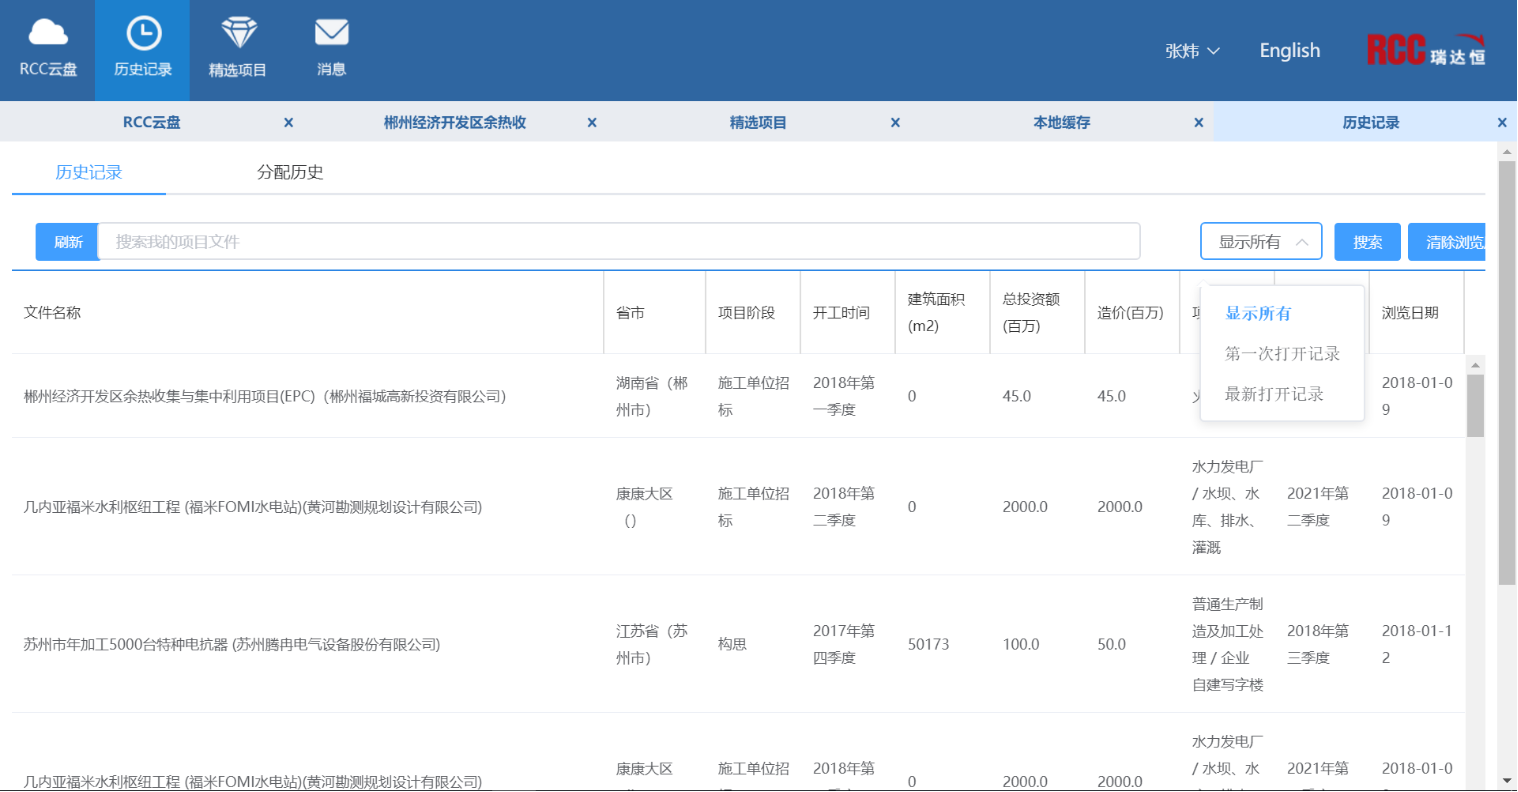Click the RCC瑞达恒 logo
Viewport: 1518px width, 792px height.
pos(1426,50)
